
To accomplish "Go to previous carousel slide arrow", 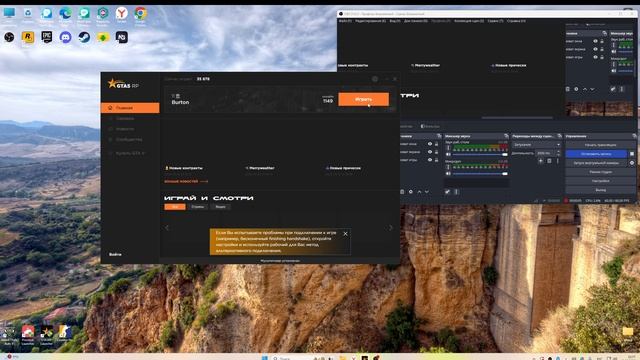I will 167,228.
